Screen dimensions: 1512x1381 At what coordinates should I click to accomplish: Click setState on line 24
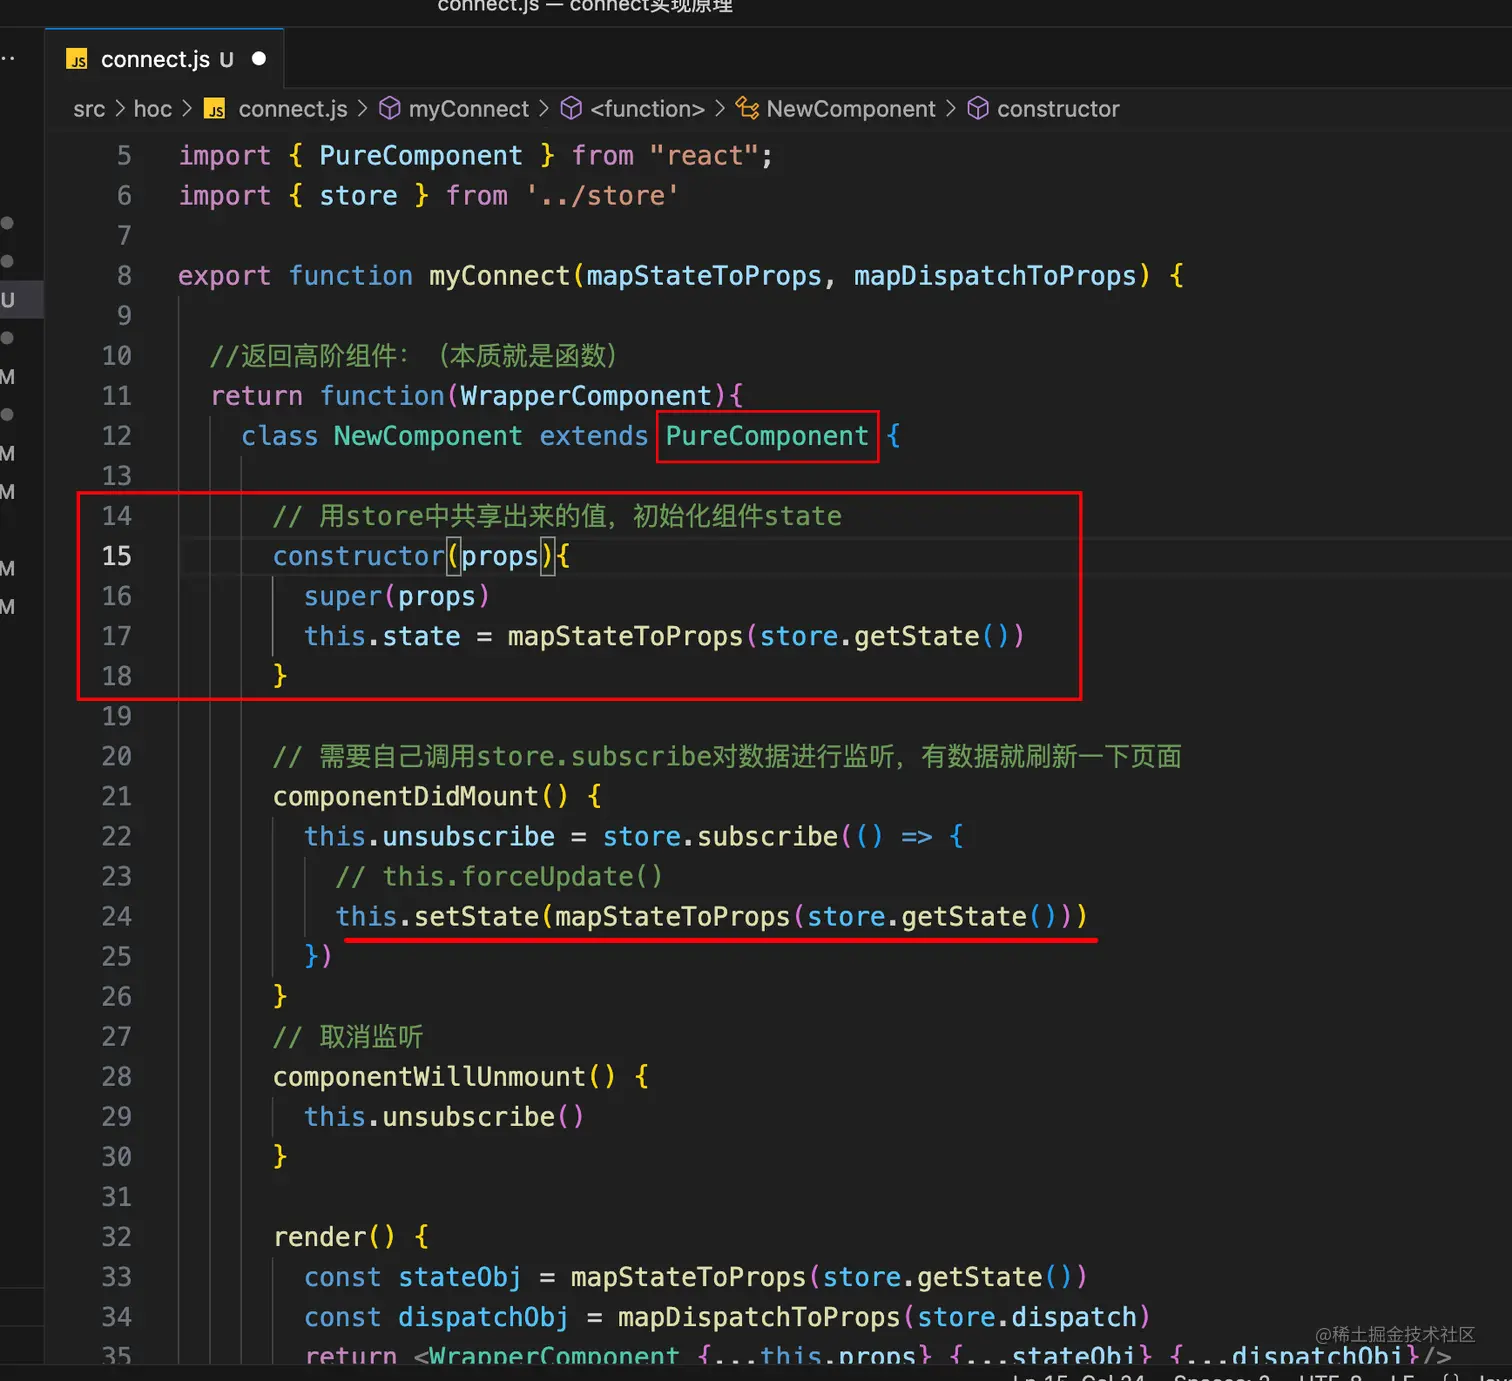[x=476, y=916]
